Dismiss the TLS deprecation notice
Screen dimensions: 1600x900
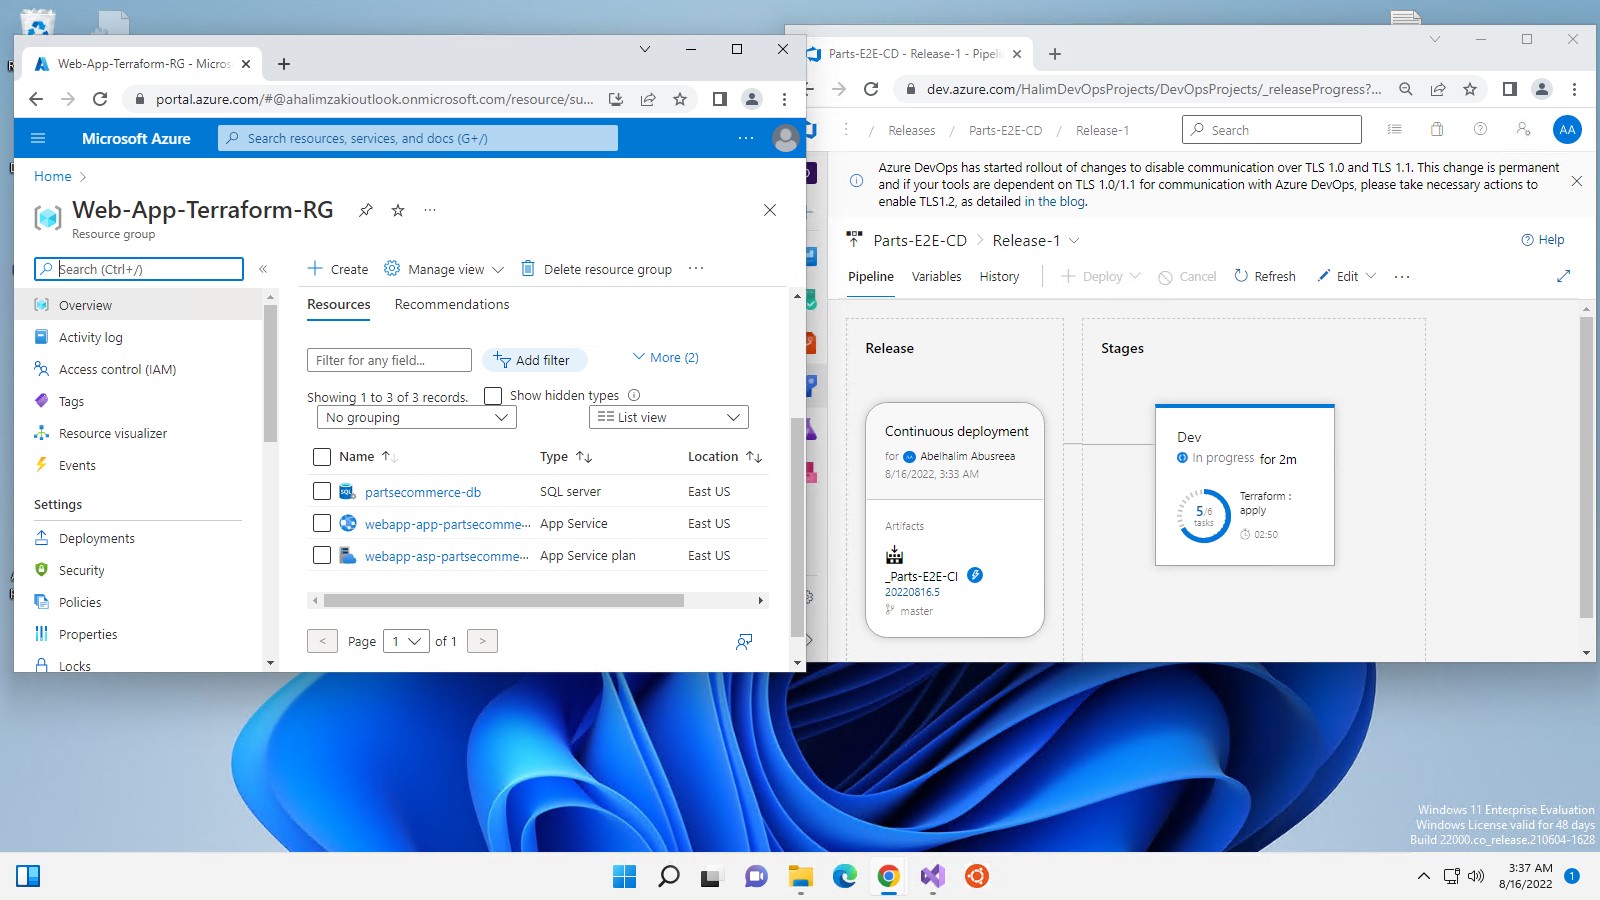point(1576,181)
